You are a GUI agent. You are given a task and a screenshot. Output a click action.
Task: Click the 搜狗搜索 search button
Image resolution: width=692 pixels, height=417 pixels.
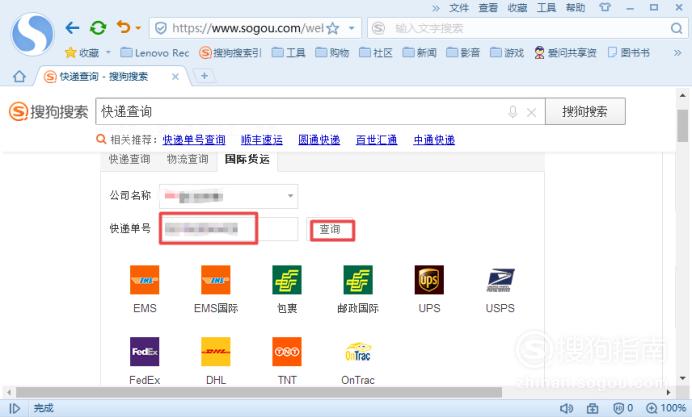pyautogui.click(x=585, y=111)
